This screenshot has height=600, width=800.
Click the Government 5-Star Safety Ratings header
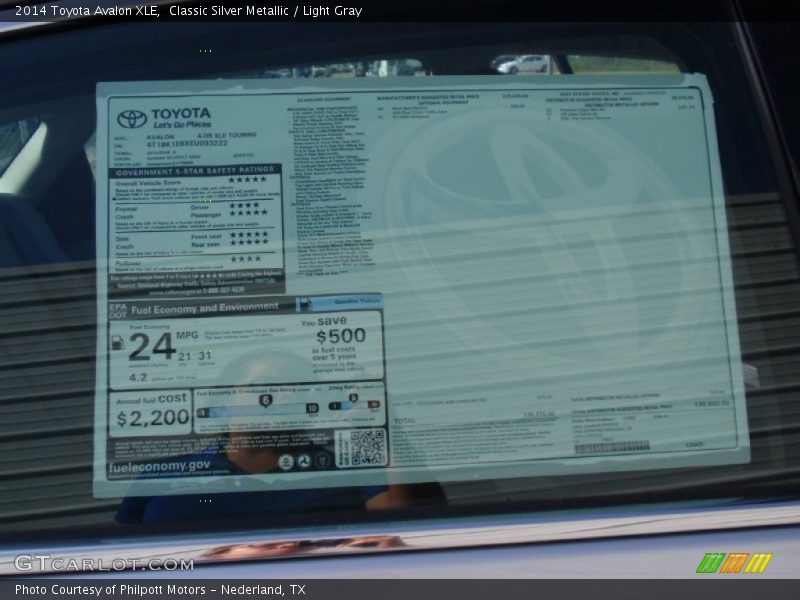pos(194,171)
